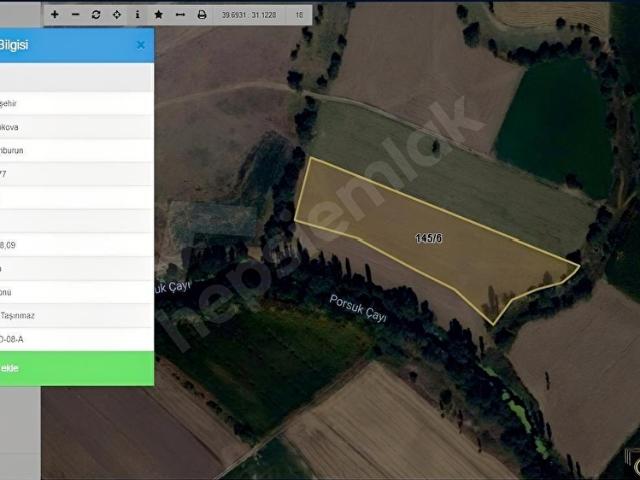Click the burun neighborhood row

[77, 150]
